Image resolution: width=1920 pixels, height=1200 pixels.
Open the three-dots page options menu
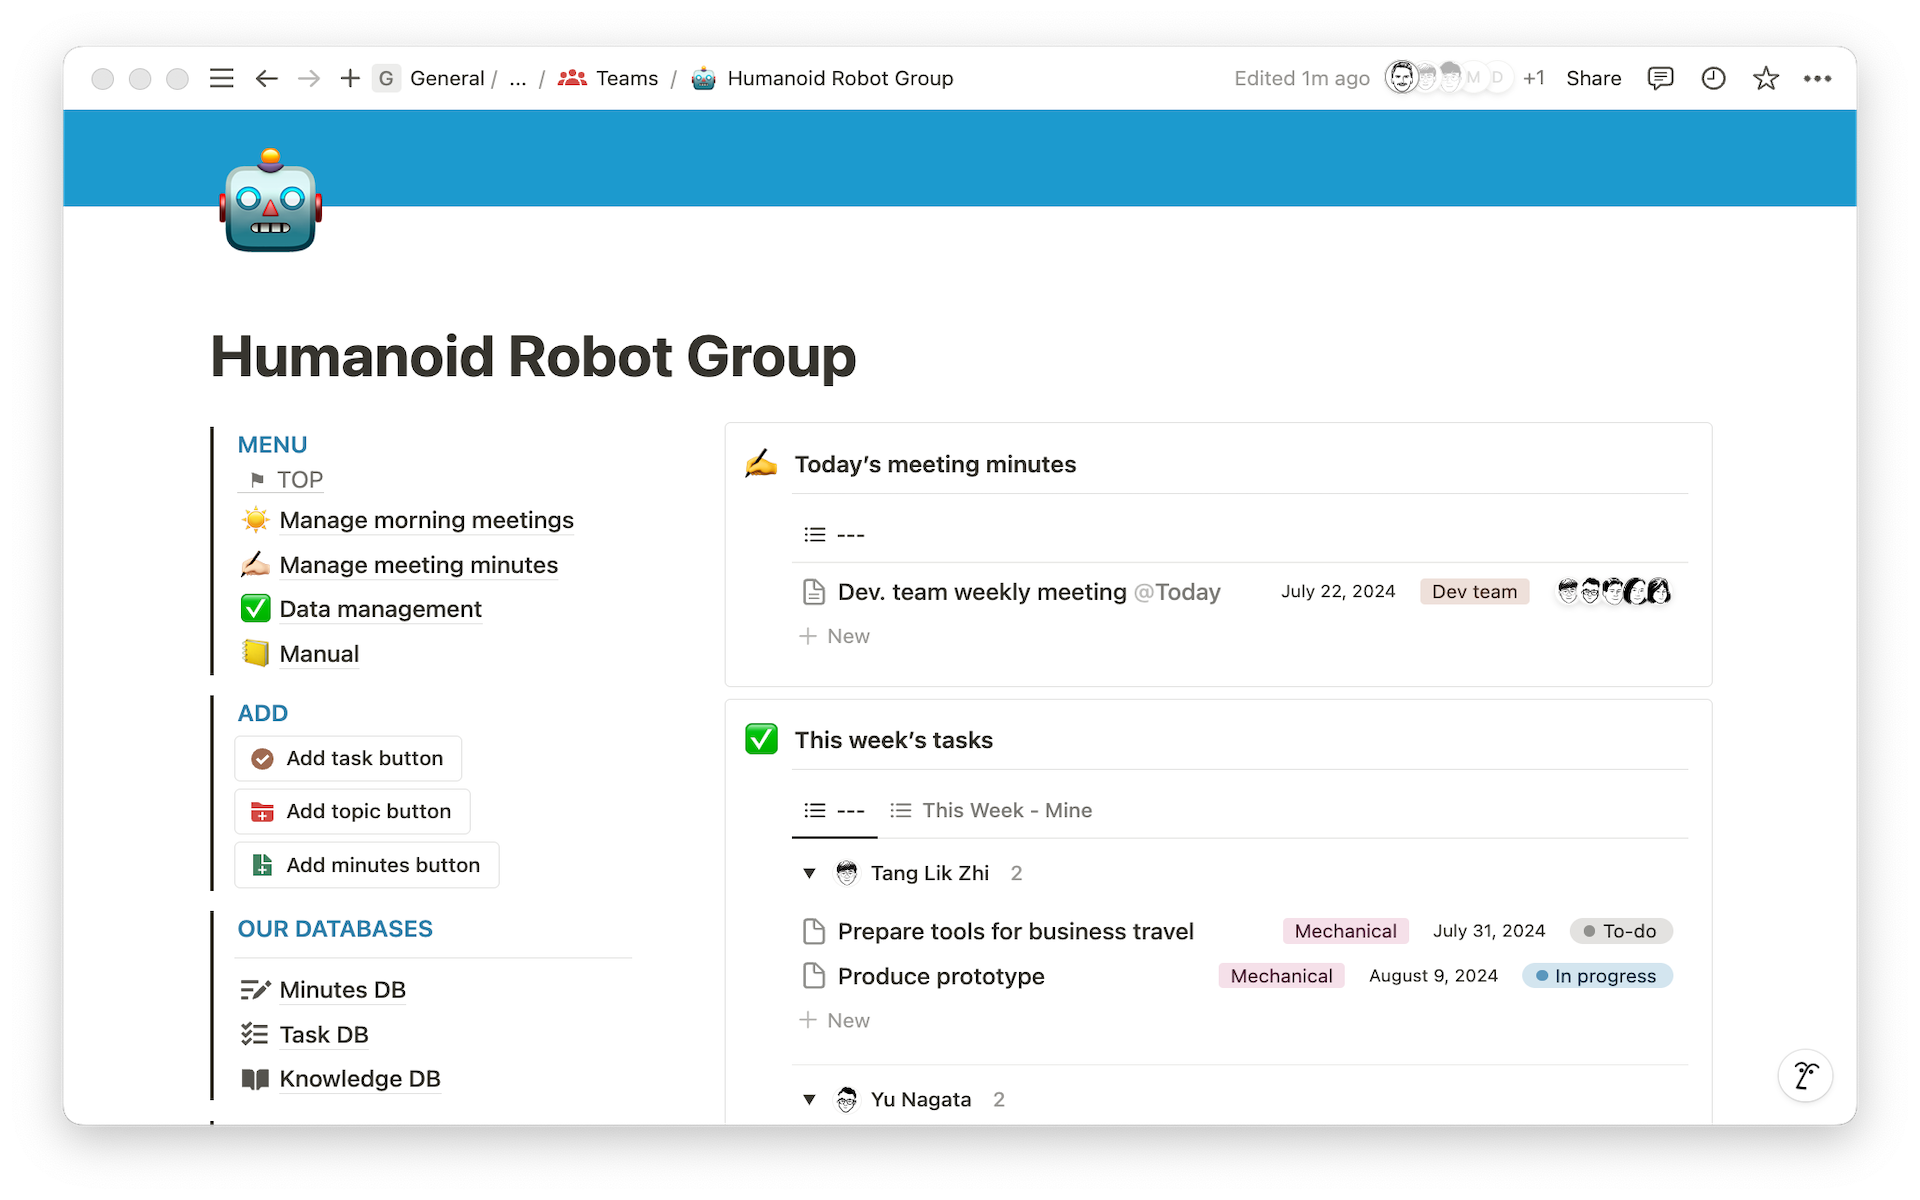[x=1817, y=78]
